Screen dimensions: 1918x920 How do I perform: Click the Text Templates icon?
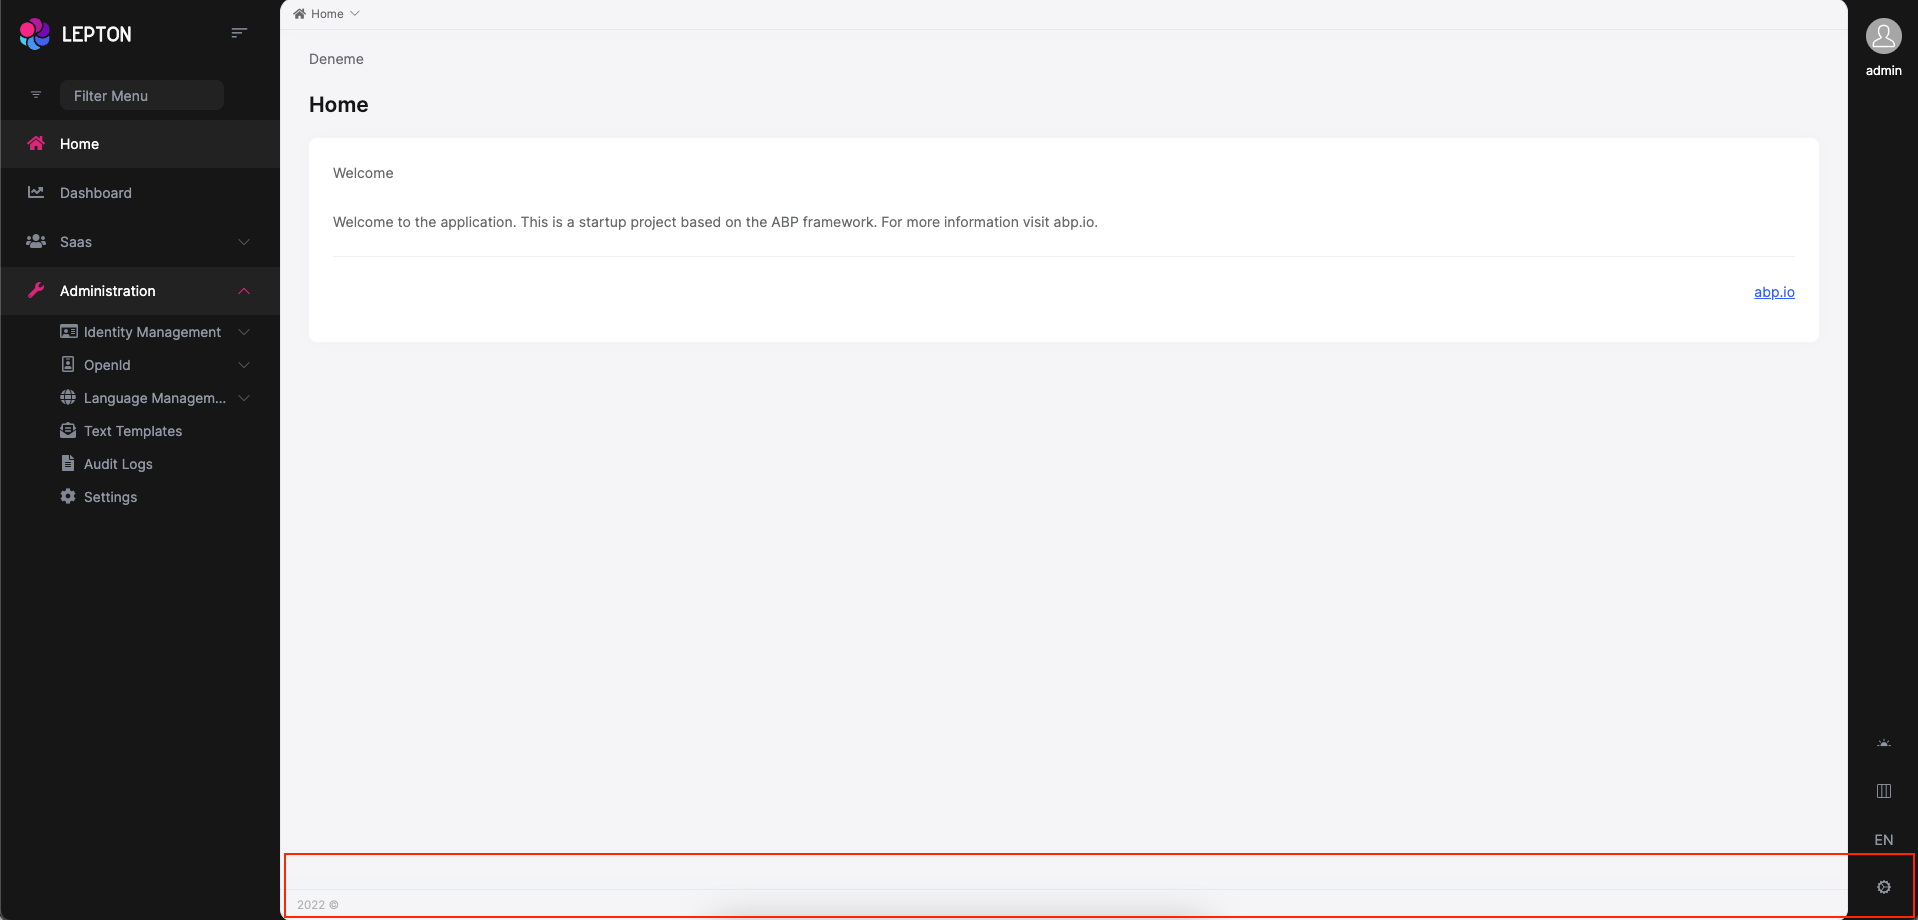click(x=67, y=430)
